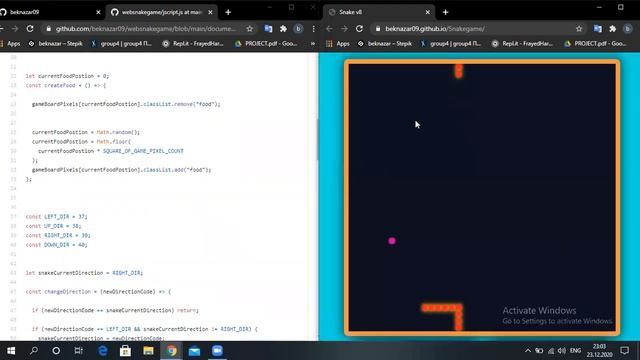Open Task View on the taskbar
Viewport: 640px width, 360px height.
[x=78, y=351]
